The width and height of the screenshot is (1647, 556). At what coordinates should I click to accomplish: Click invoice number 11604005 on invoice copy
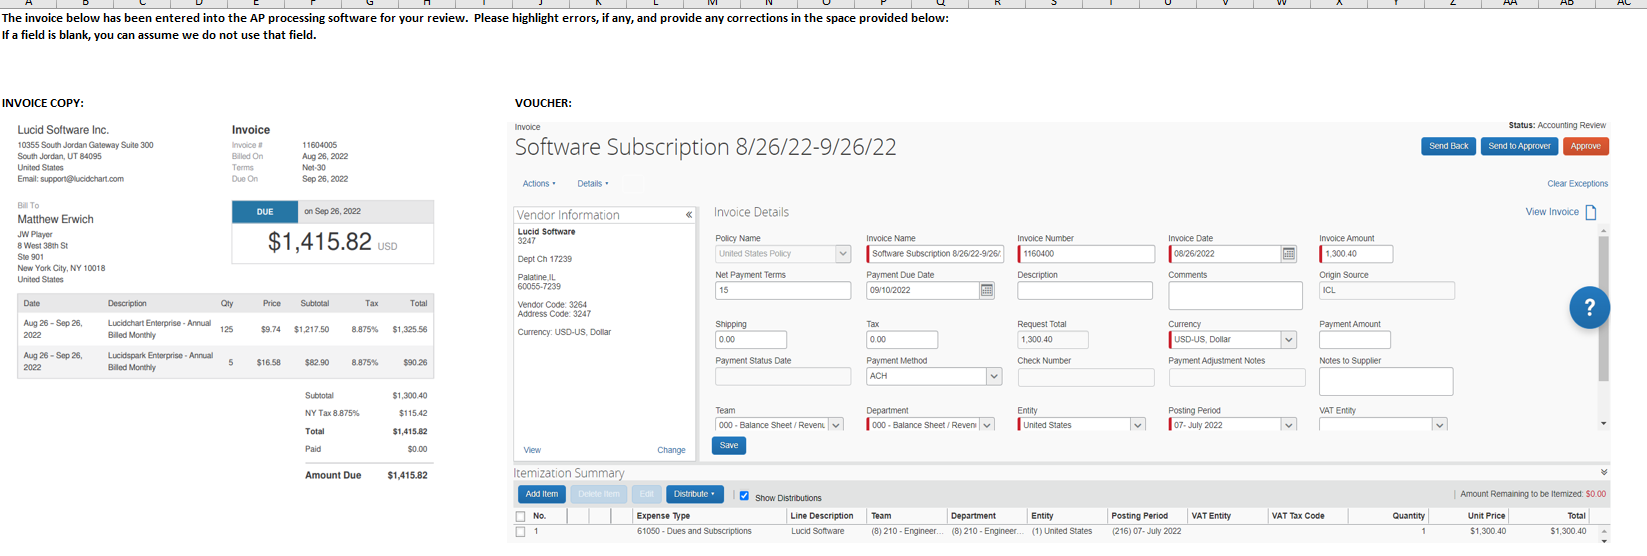click(320, 145)
